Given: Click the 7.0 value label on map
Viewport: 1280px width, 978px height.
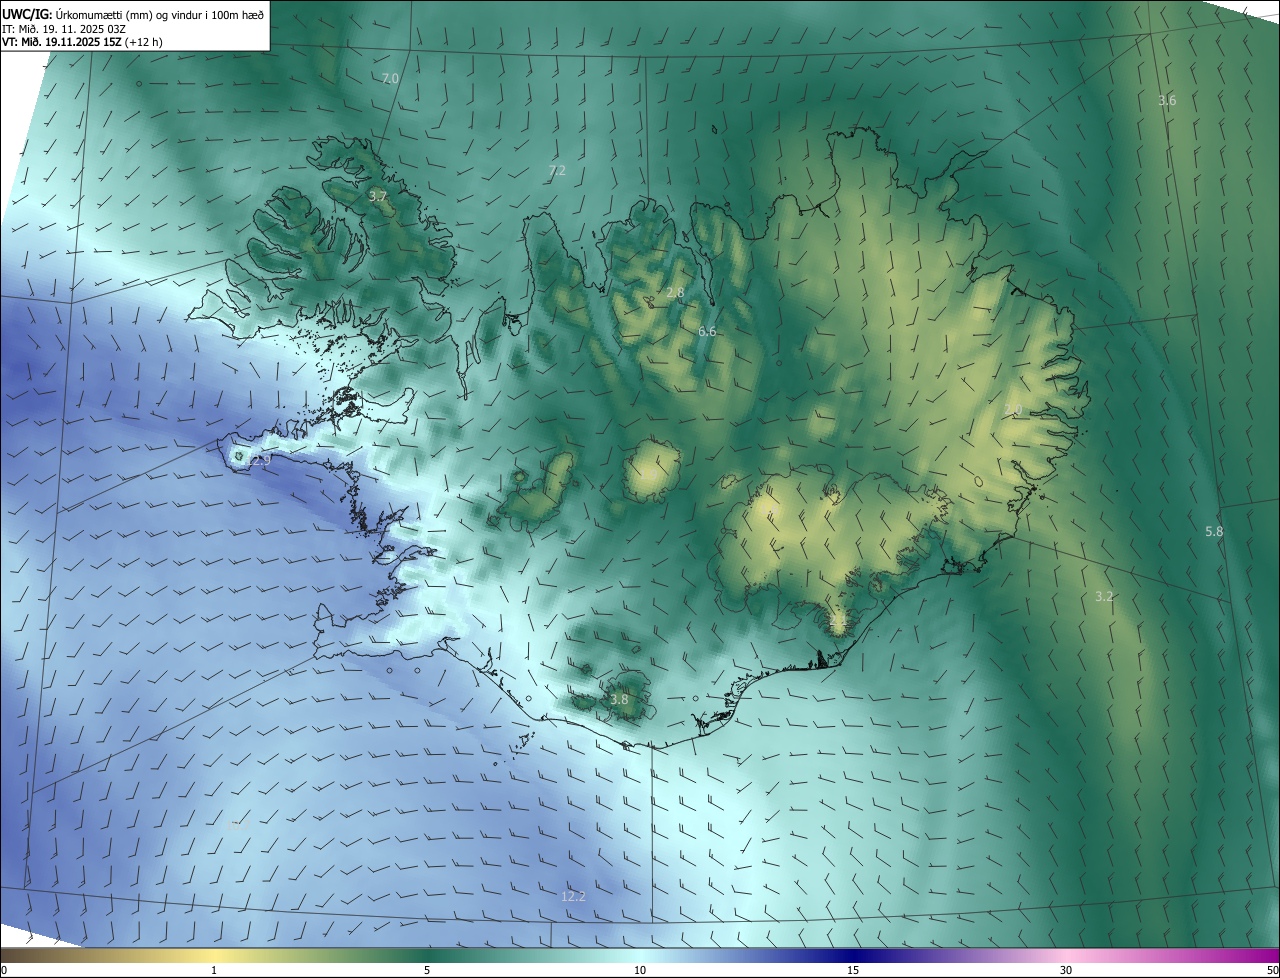Looking at the screenshot, I should tap(390, 78).
